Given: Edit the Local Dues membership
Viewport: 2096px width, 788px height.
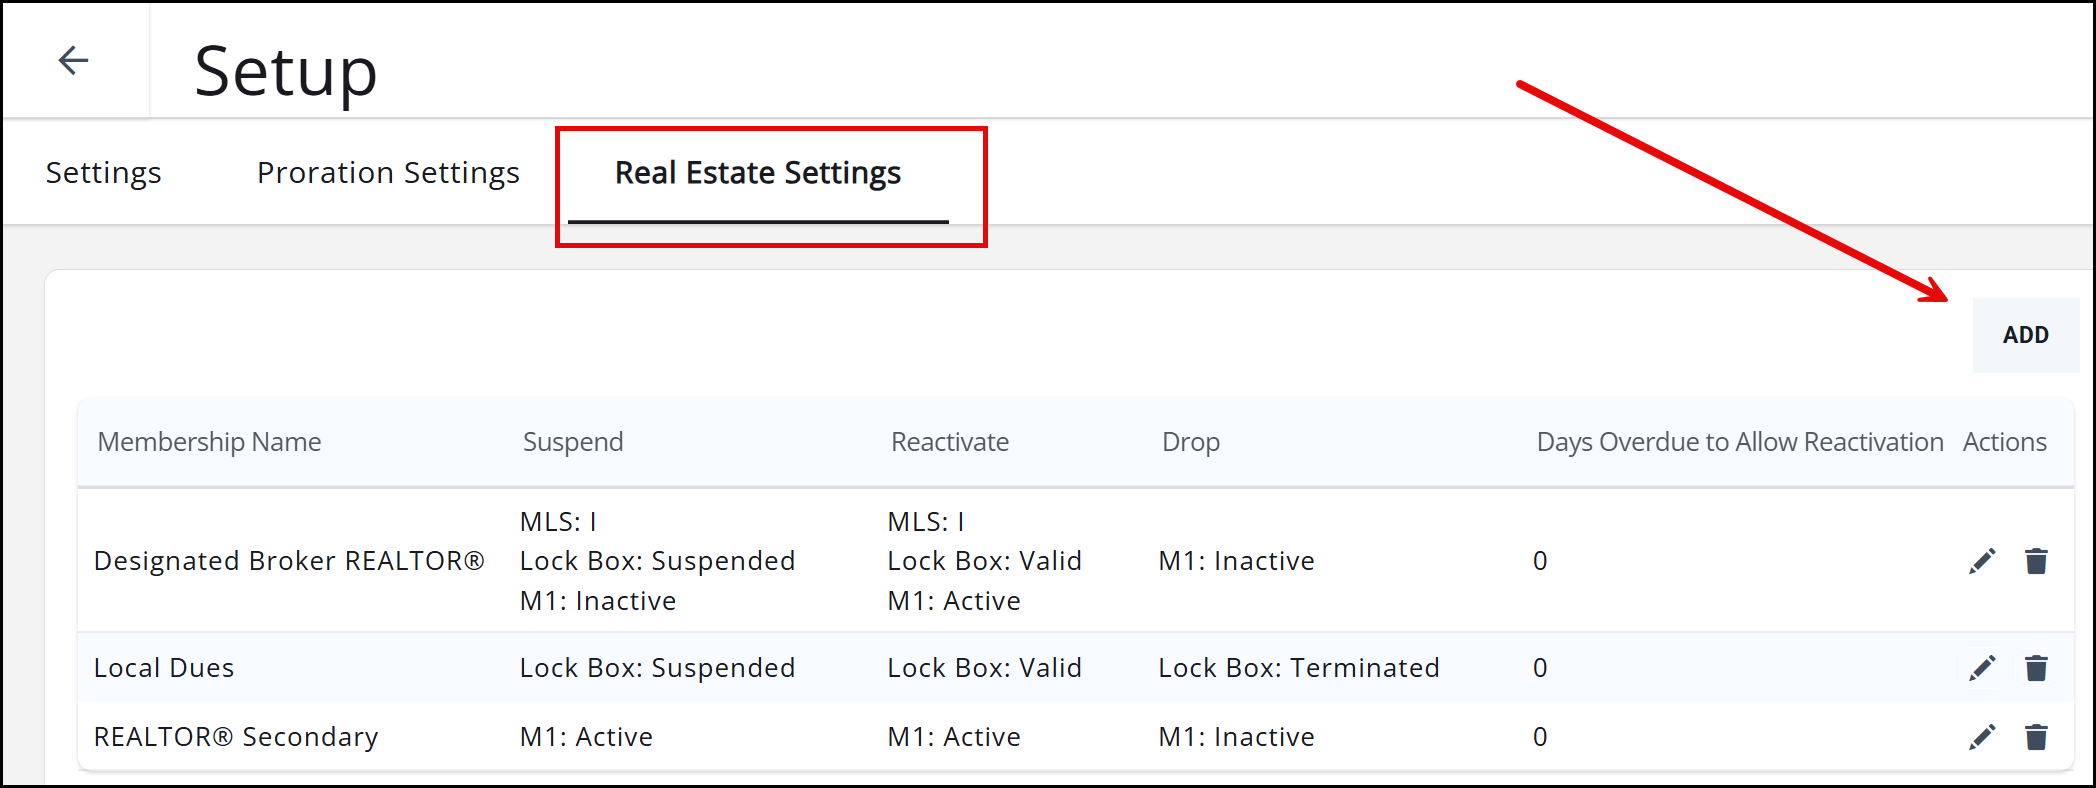Looking at the screenshot, I should click(x=1982, y=668).
